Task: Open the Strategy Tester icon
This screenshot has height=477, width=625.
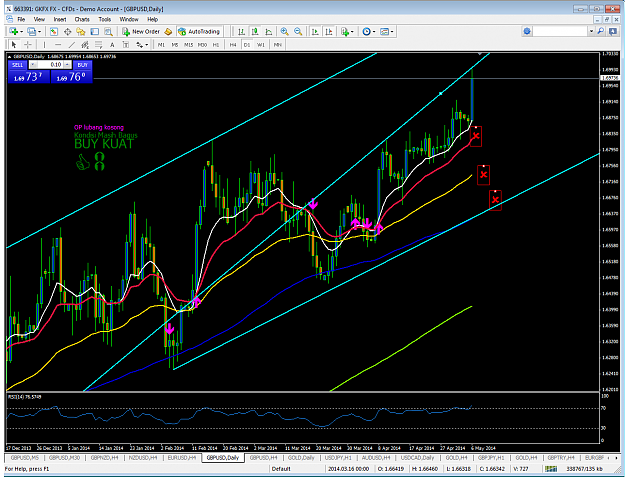Action: [108, 31]
